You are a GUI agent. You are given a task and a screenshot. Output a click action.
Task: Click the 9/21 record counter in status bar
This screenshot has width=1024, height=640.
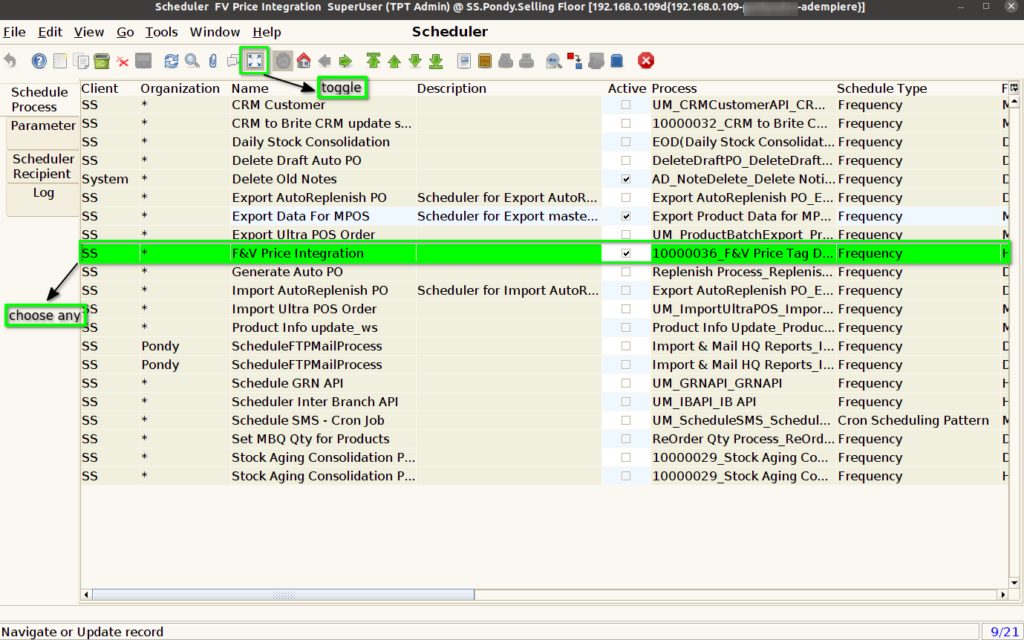click(x=1004, y=632)
